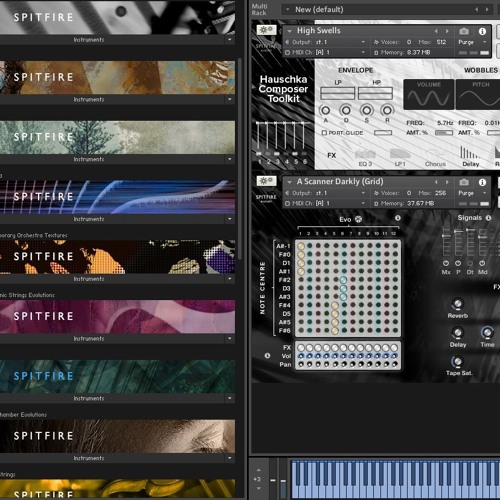This screenshot has height=500, width=500.
Task: Load the next preset arrow for A Scanner Darkly
Action: click(447, 182)
